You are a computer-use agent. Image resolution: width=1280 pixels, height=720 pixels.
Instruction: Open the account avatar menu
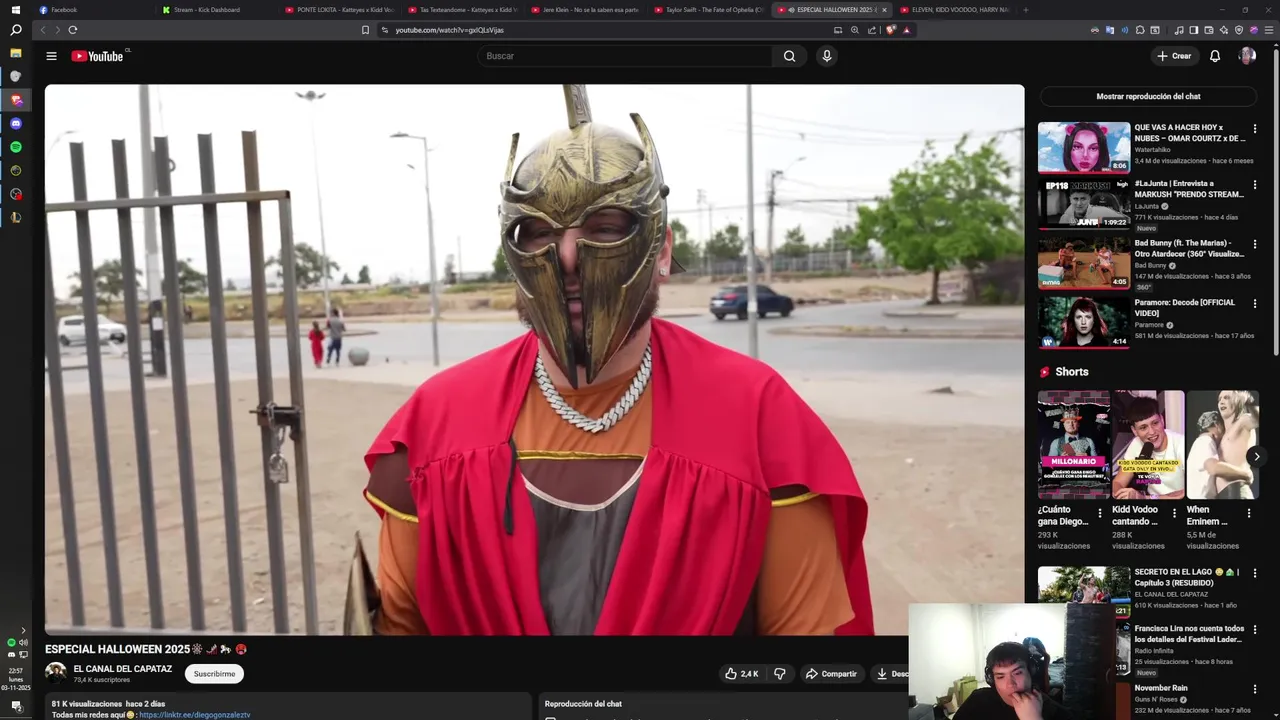pyautogui.click(x=1247, y=56)
